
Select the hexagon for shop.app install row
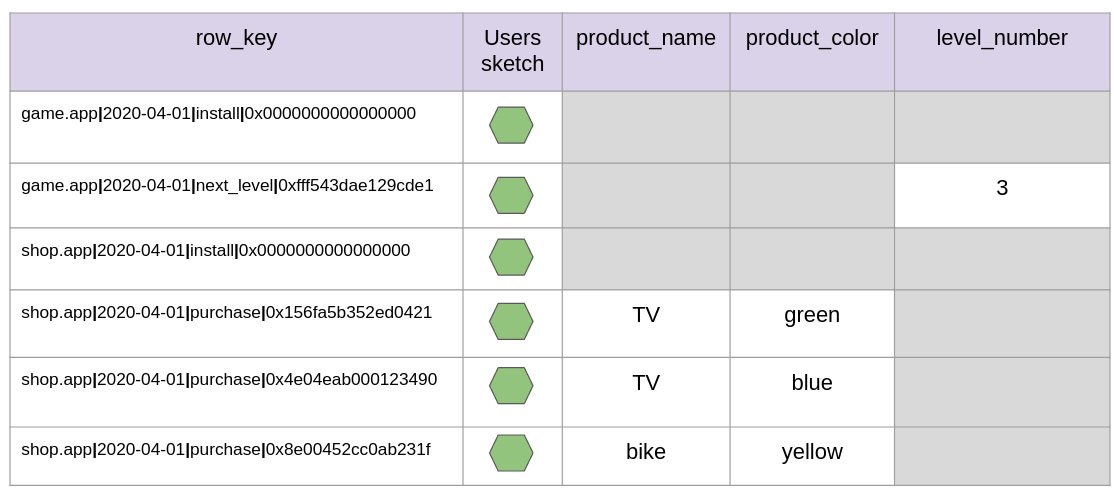point(511,257)
